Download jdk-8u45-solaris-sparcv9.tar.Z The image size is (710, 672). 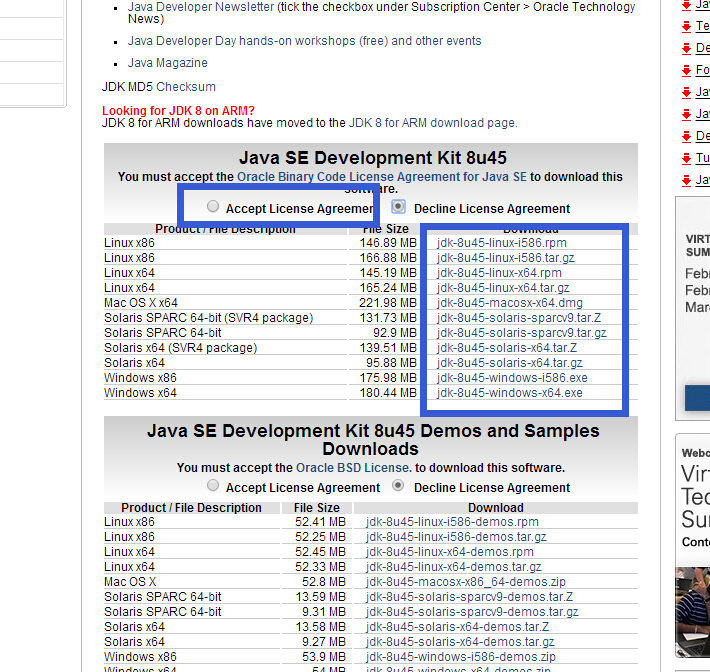pos(519,317)
